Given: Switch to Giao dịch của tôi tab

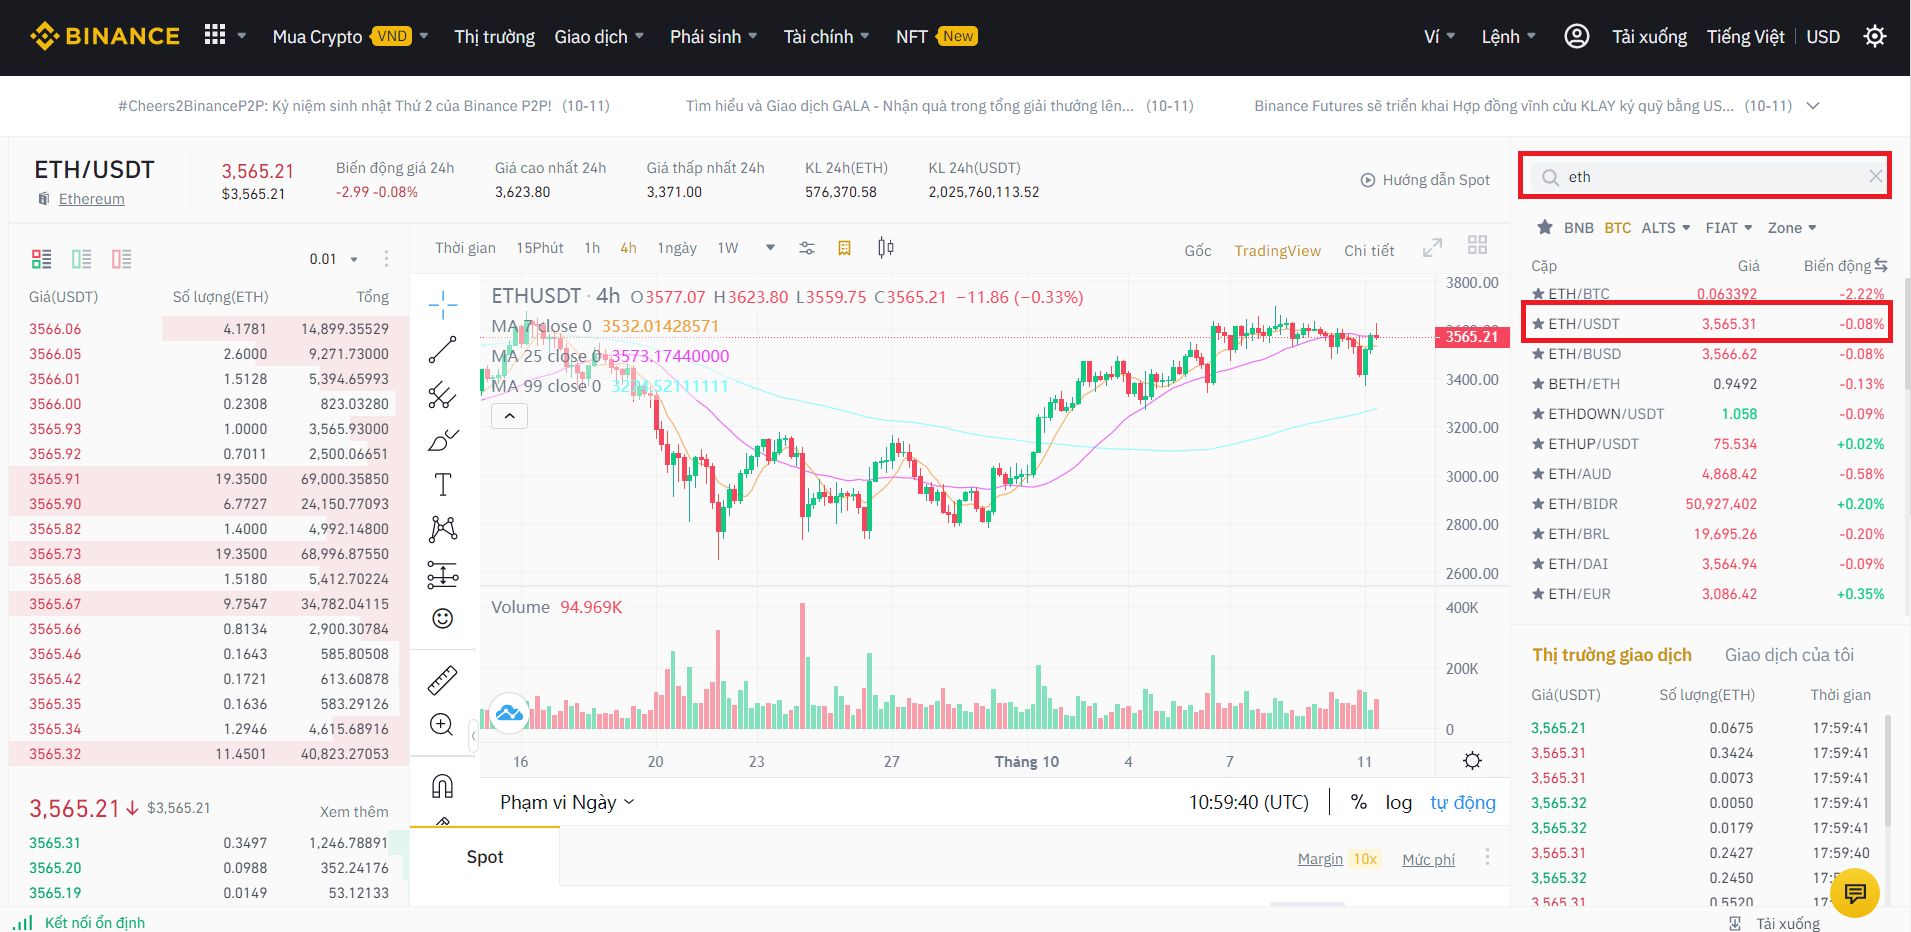Looking at the screenshot, I should pos(1789,655).
